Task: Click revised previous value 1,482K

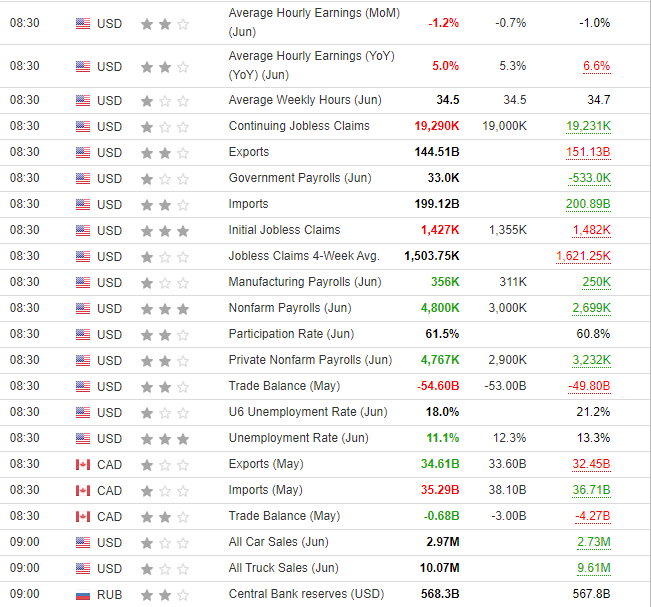Action: tap(592, 230)
